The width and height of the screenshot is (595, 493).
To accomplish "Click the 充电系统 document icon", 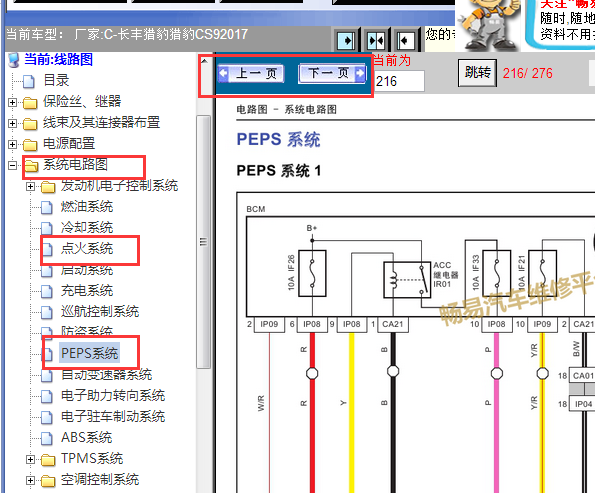I will coord(47,291).
